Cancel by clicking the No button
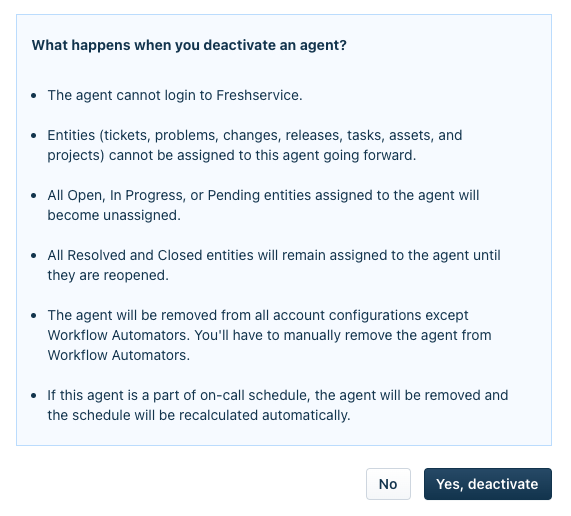This screenshot has height=516, width=571. [x=388, y=484]
